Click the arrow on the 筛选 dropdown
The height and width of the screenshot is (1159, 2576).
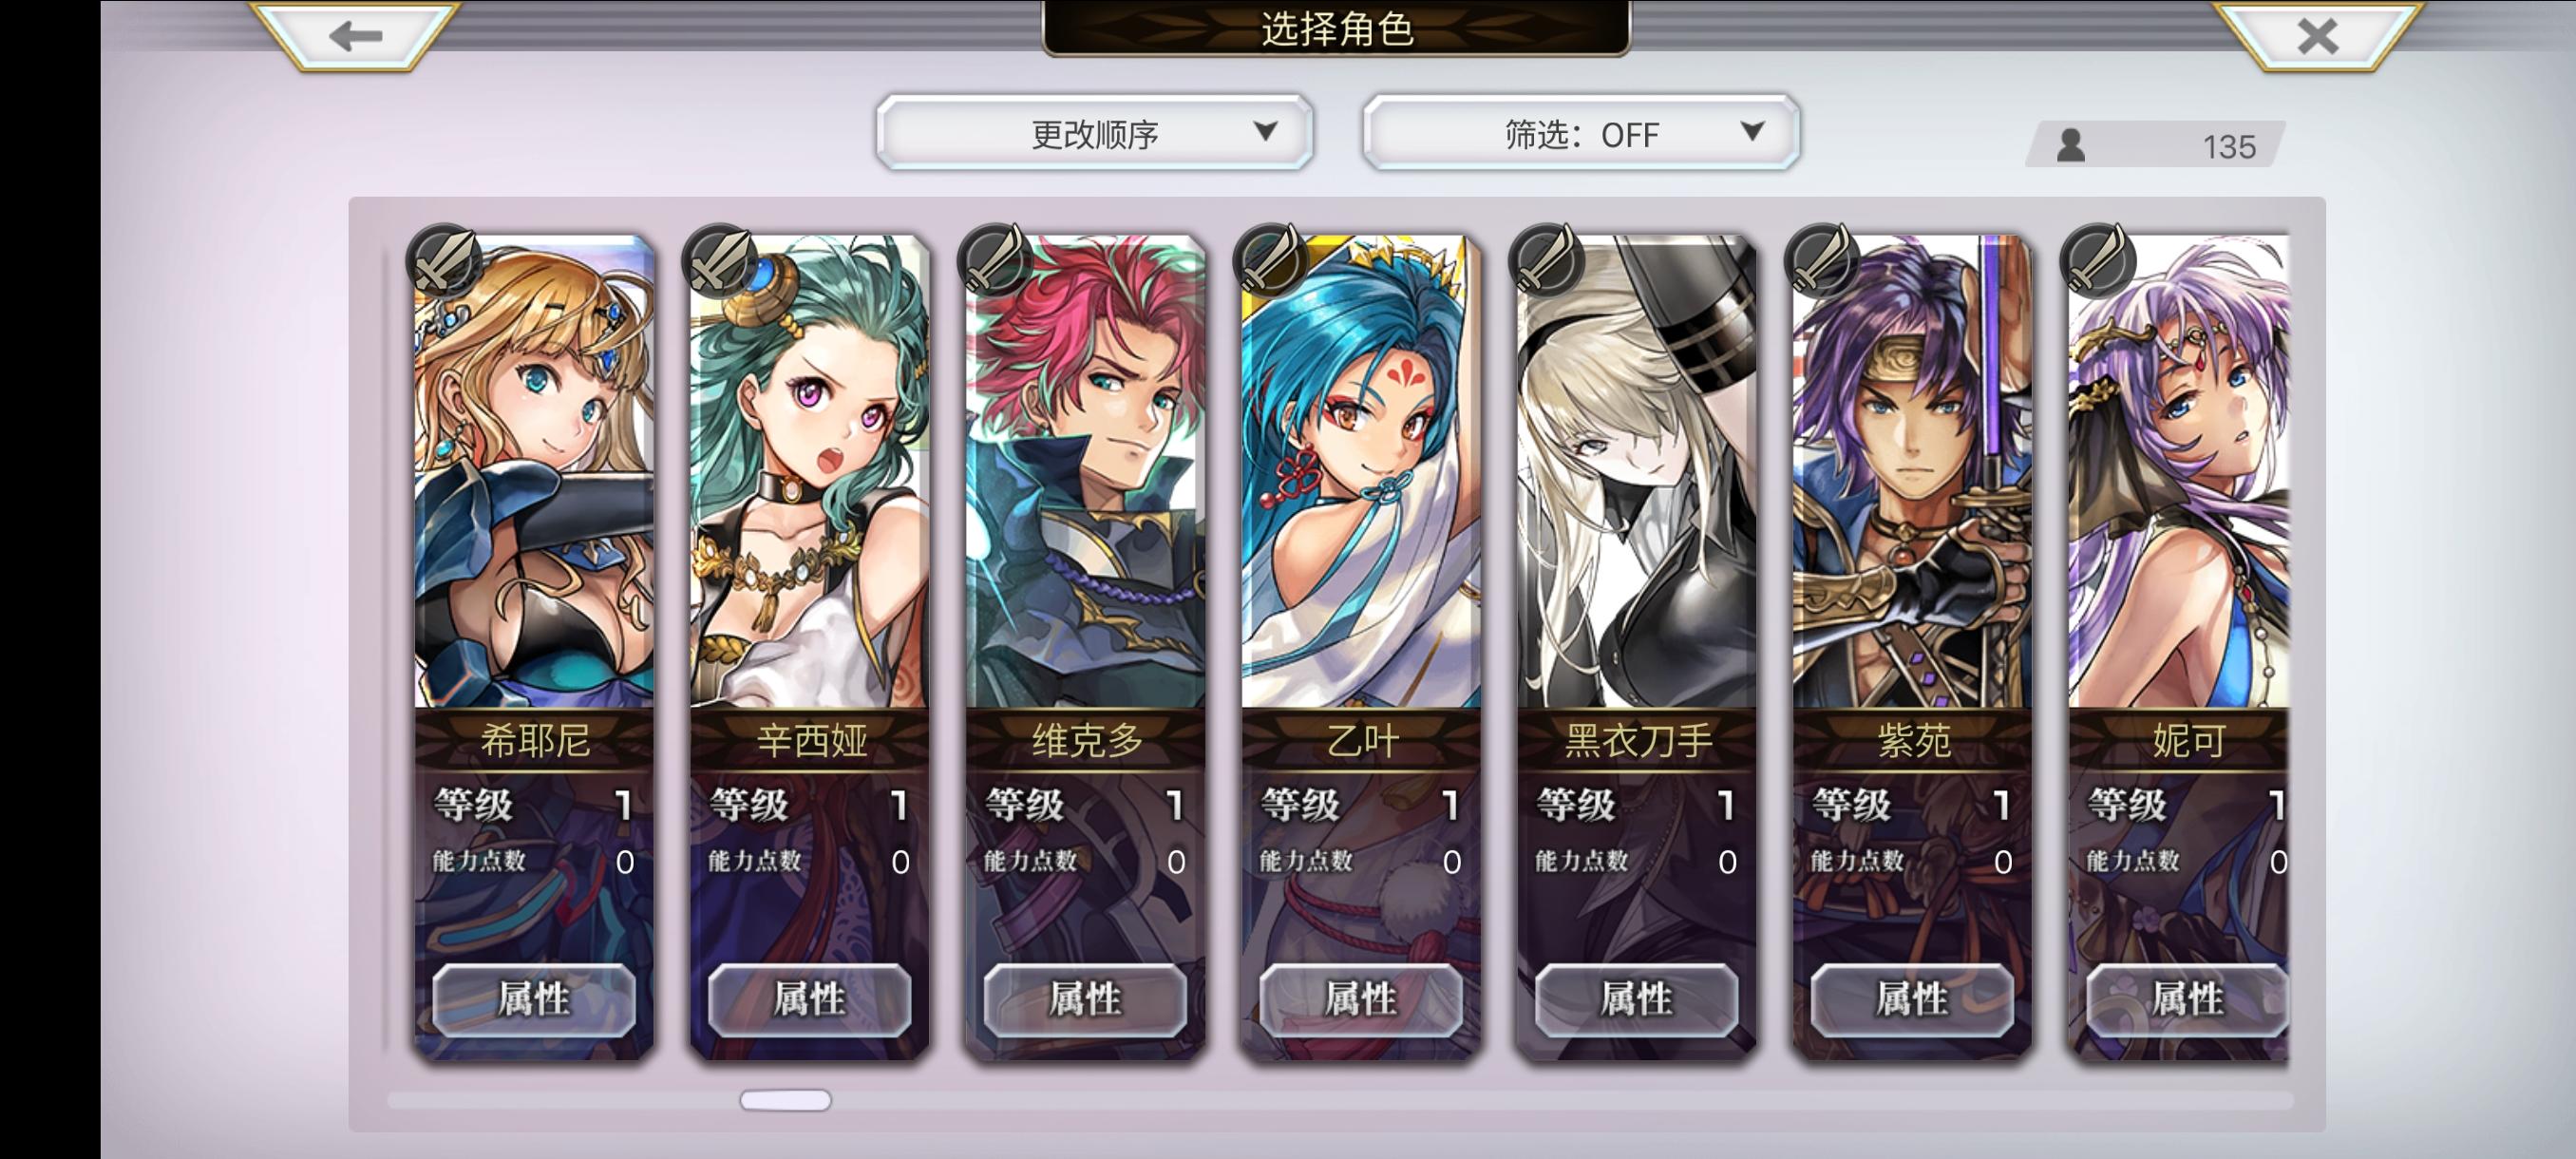pos(1752,131)
